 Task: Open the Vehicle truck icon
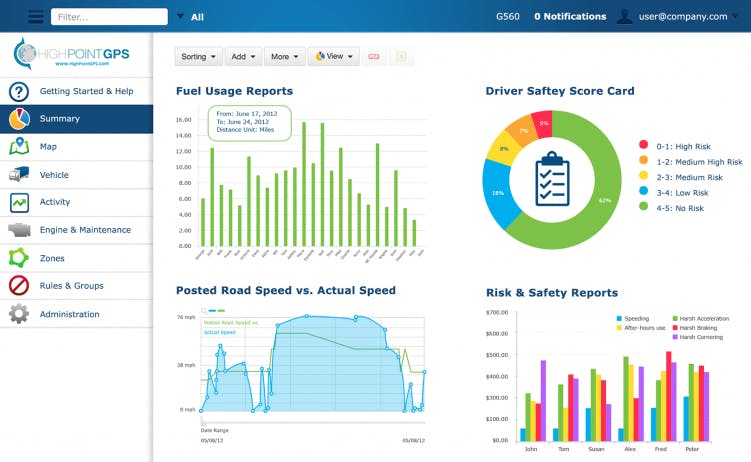(x=19, y=174)
